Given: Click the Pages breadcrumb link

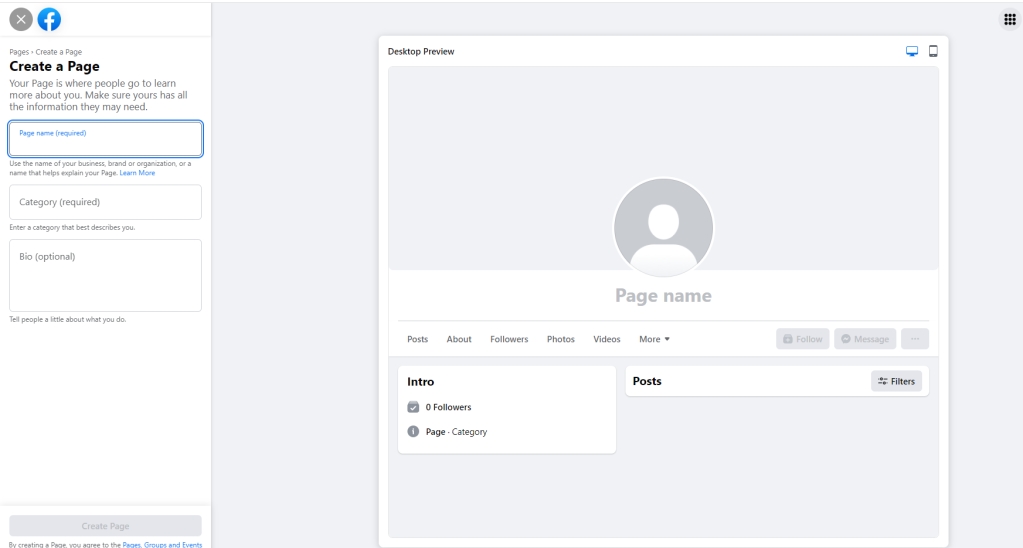Looking at the screenshot, I should (19, 52).
